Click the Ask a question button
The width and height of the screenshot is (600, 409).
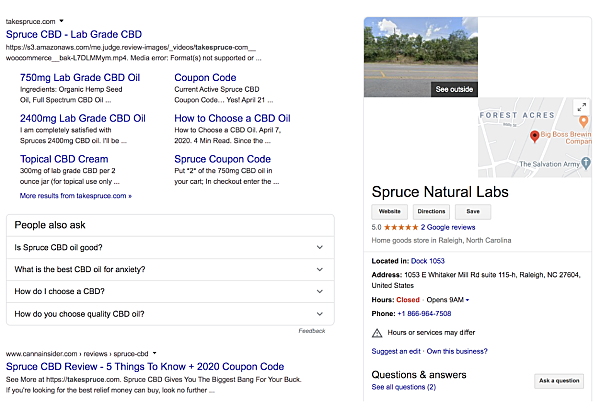coord(559,381)
